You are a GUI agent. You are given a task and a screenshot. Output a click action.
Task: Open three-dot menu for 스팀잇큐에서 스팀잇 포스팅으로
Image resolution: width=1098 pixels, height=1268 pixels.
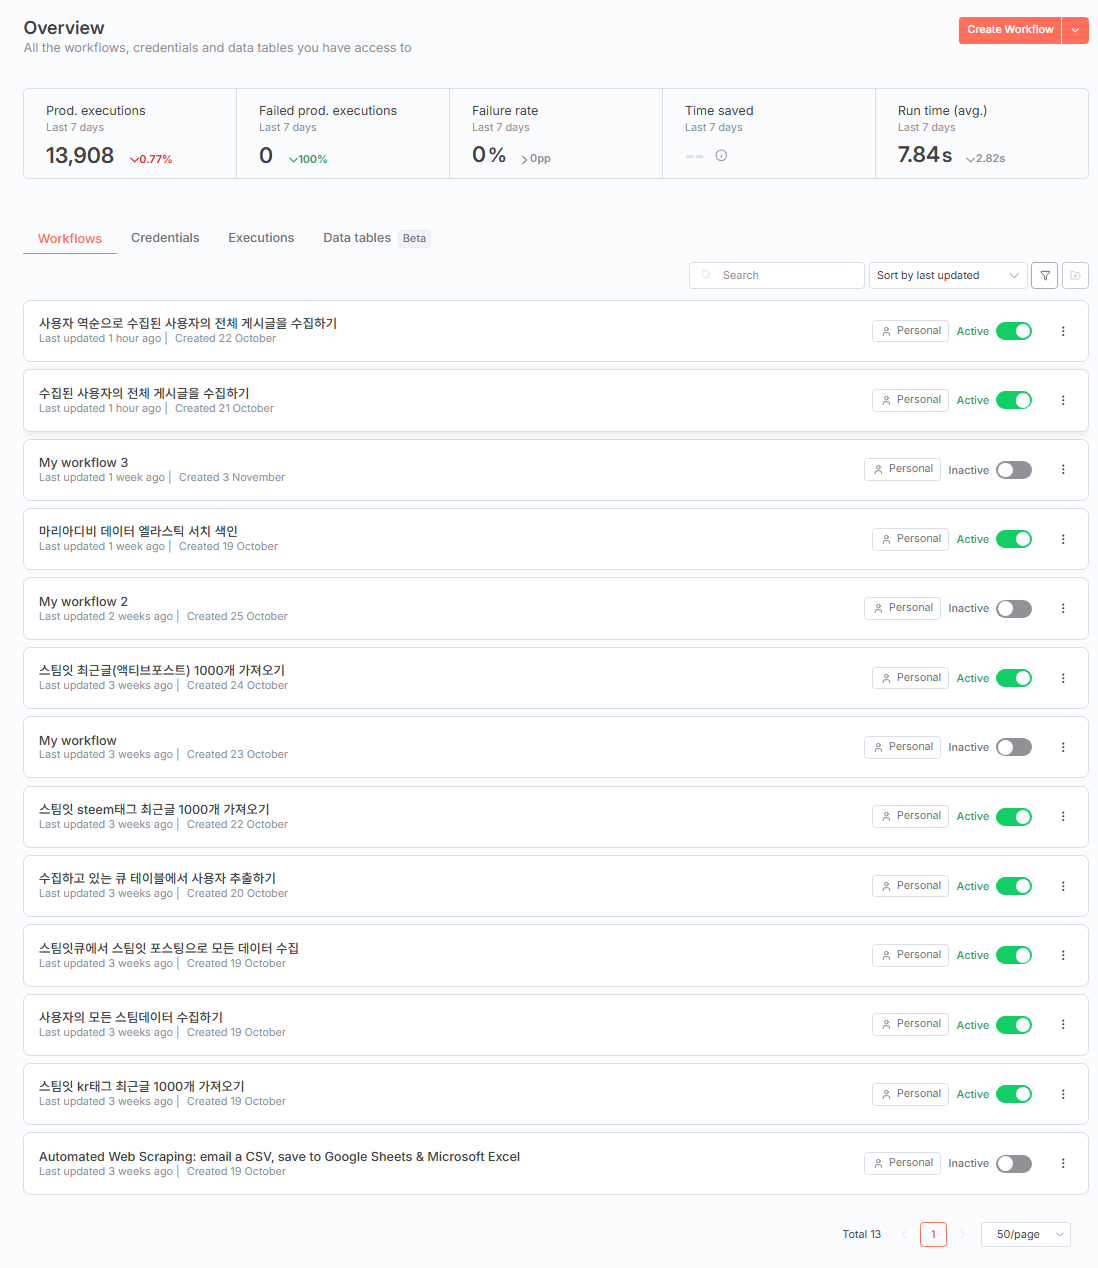pyautogui.click(x=1063, y=955)
